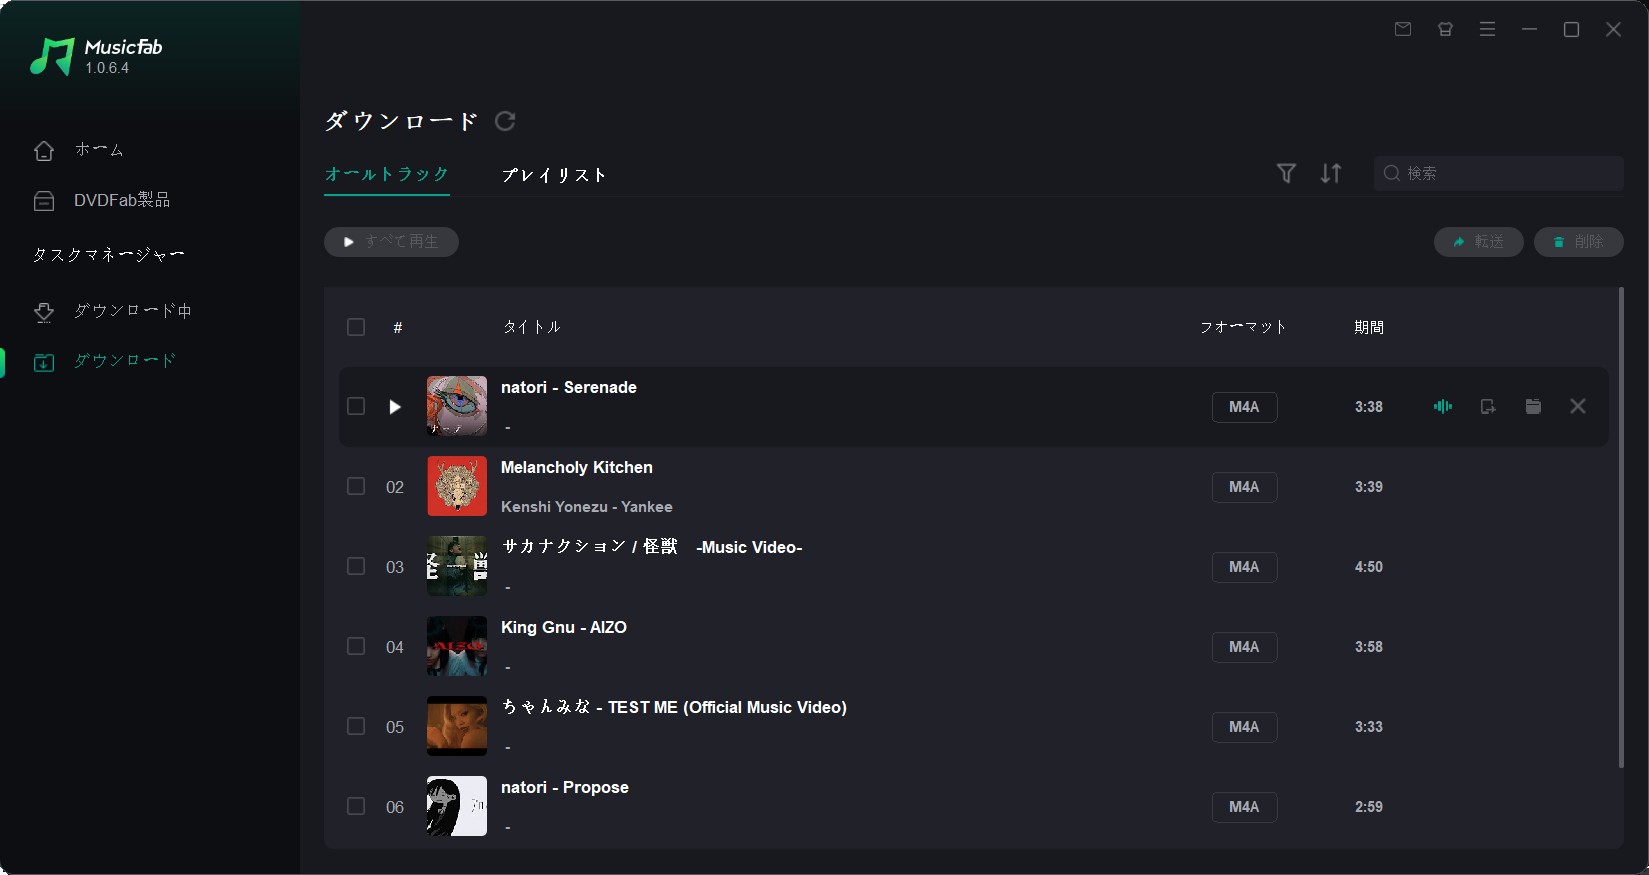Click the 4:50 duration value
This screenshot has height=875, width=1649.
[1369, 567]
